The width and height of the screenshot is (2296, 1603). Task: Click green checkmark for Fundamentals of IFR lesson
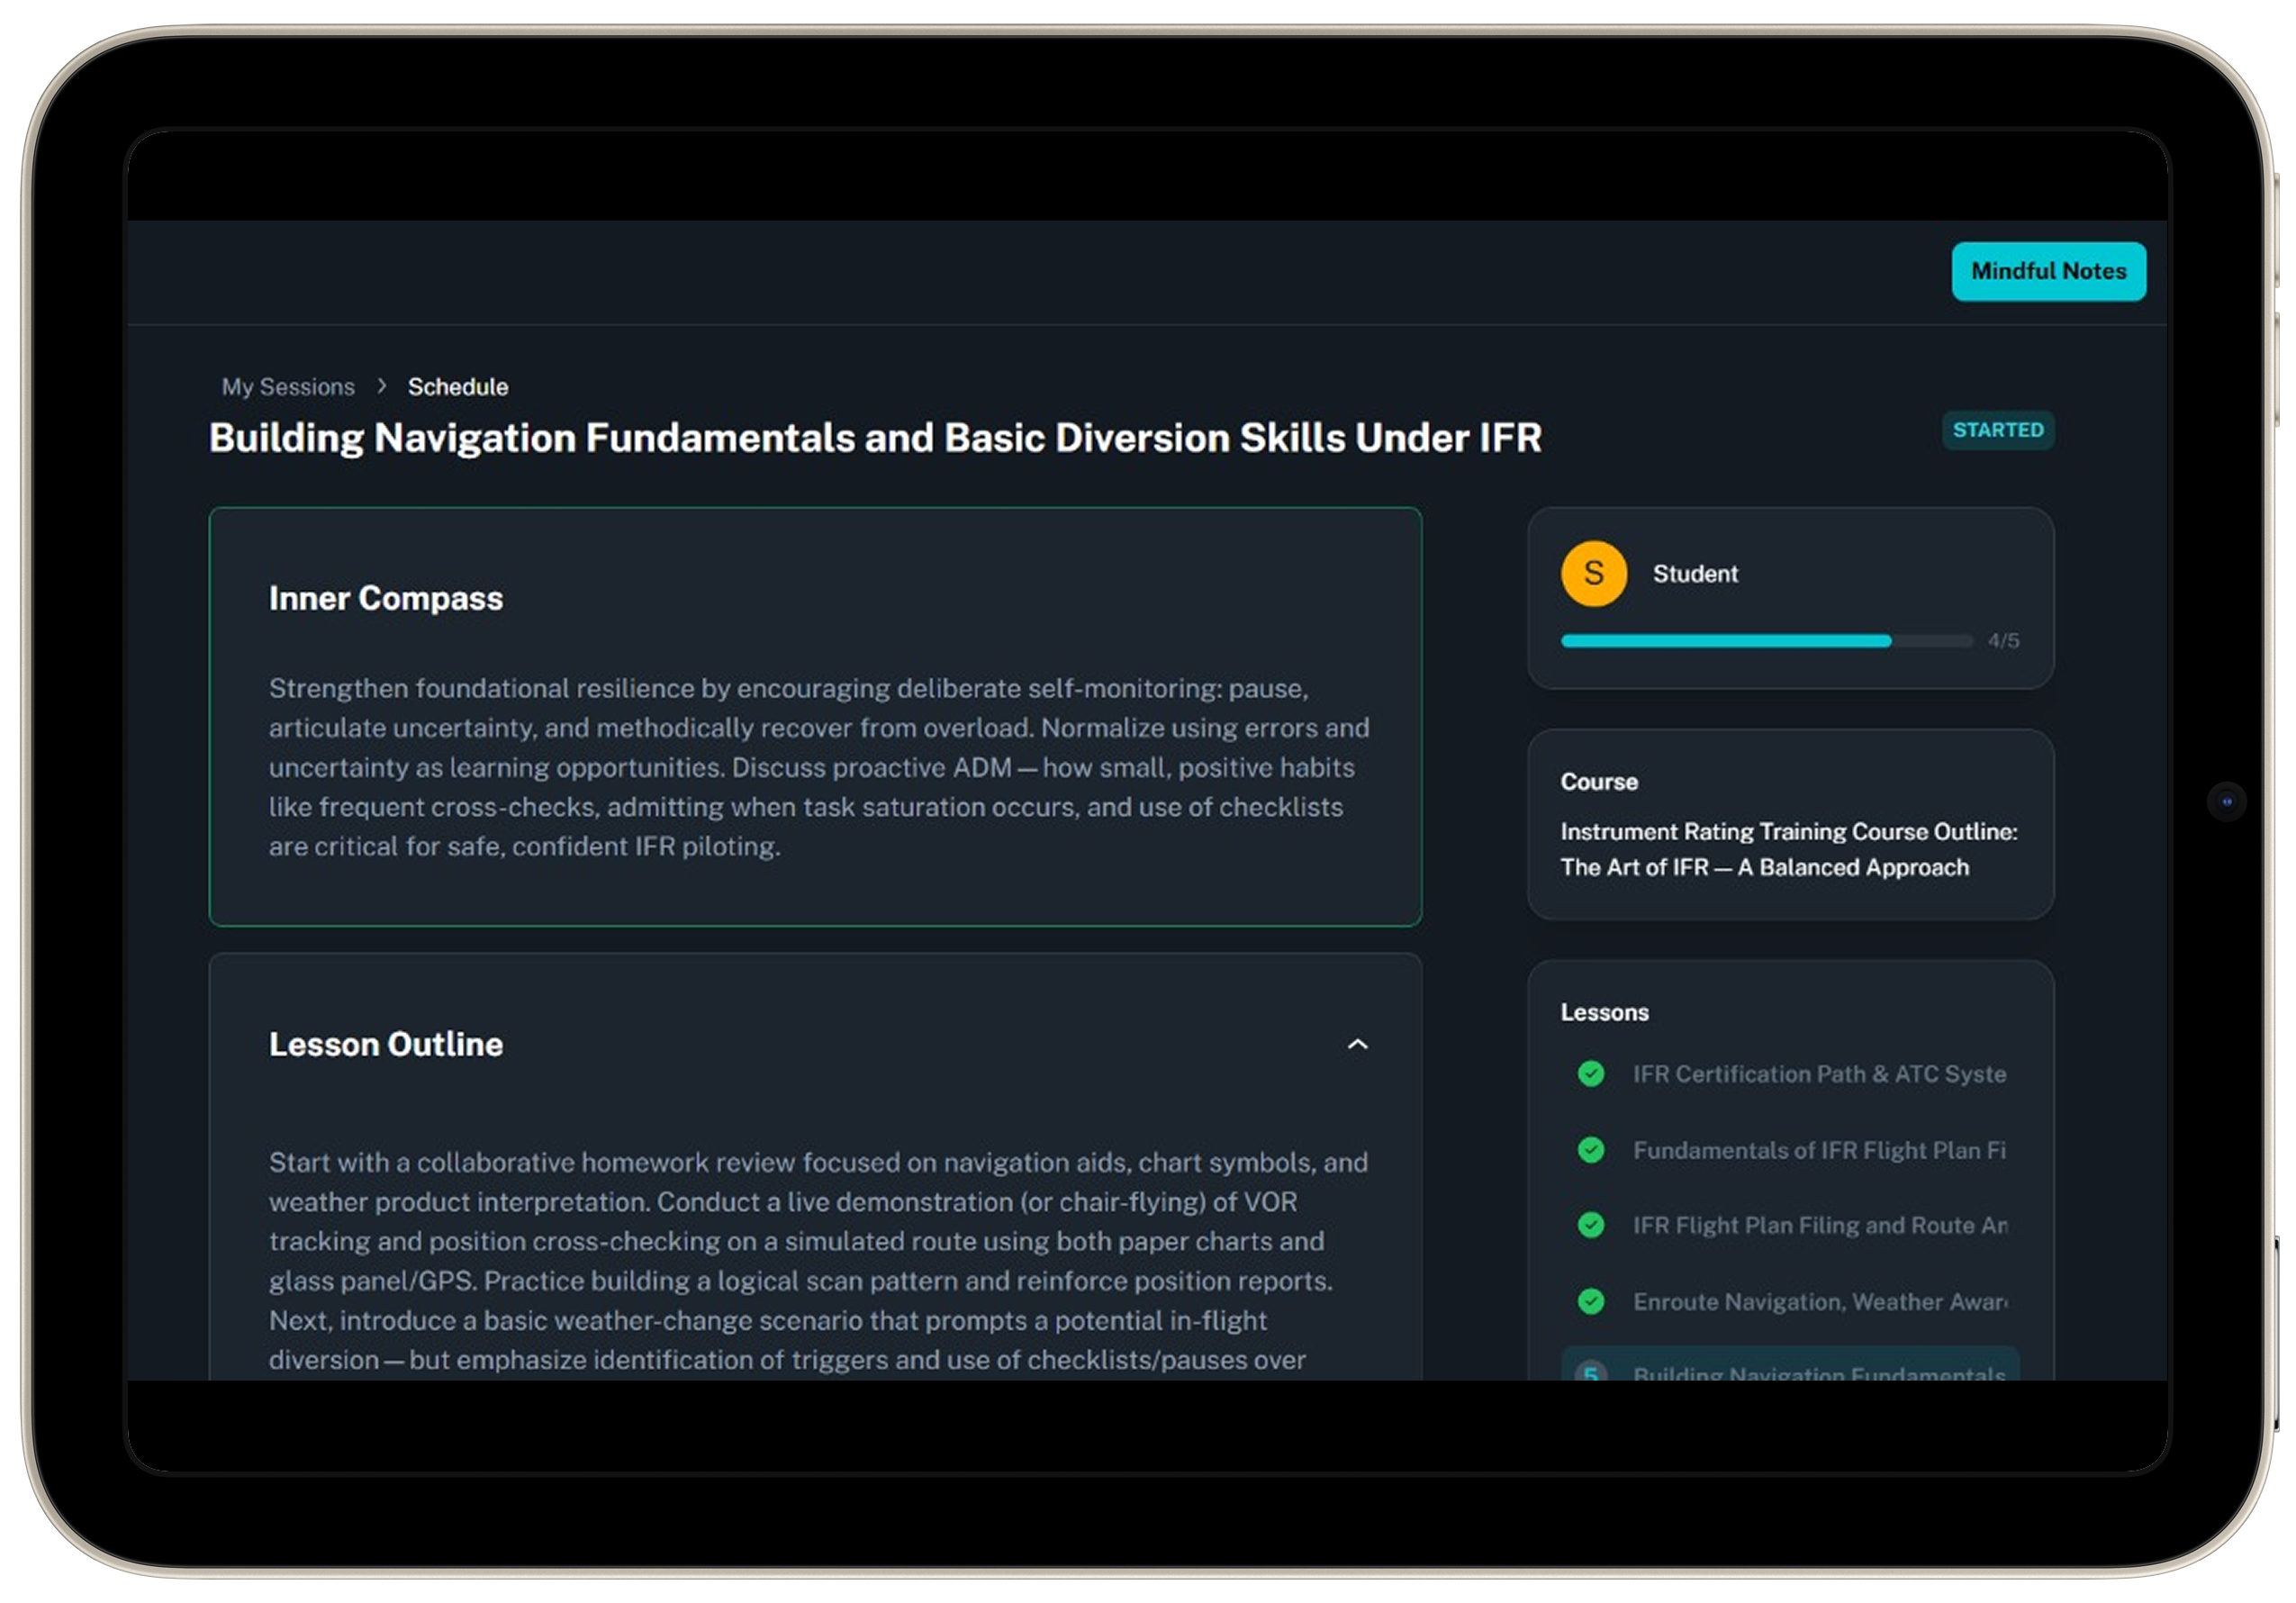[1590, 1150]
